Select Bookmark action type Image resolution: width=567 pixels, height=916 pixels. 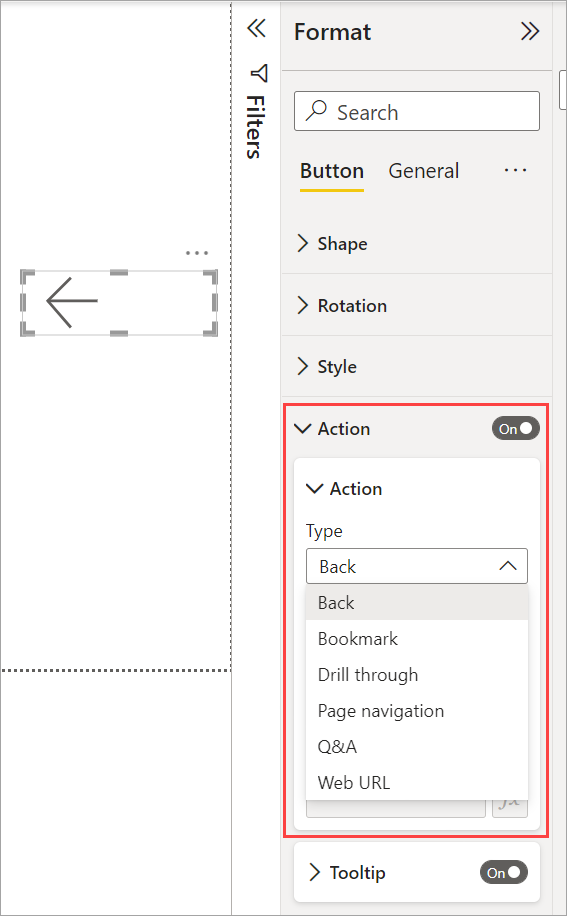[x=417, y=639]
